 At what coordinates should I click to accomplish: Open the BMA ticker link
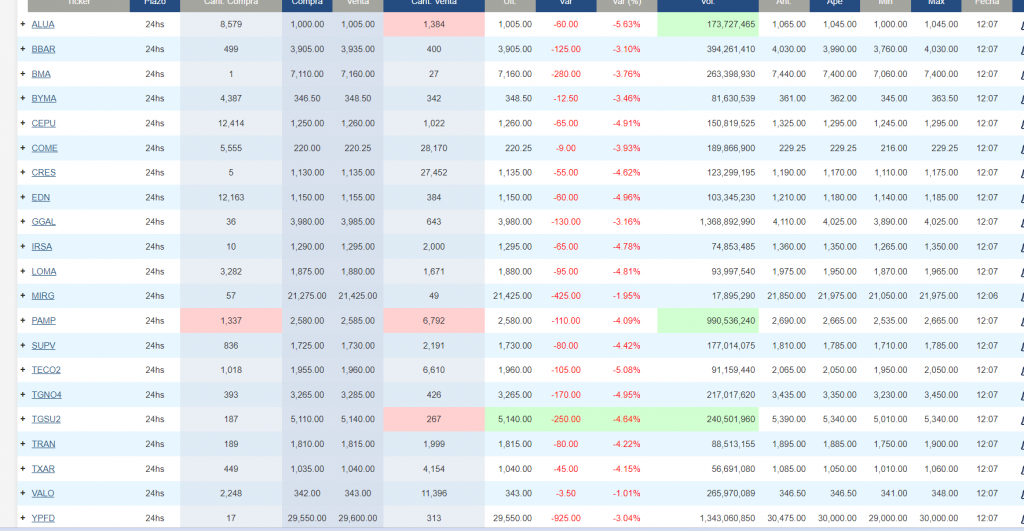pos(41,73)
